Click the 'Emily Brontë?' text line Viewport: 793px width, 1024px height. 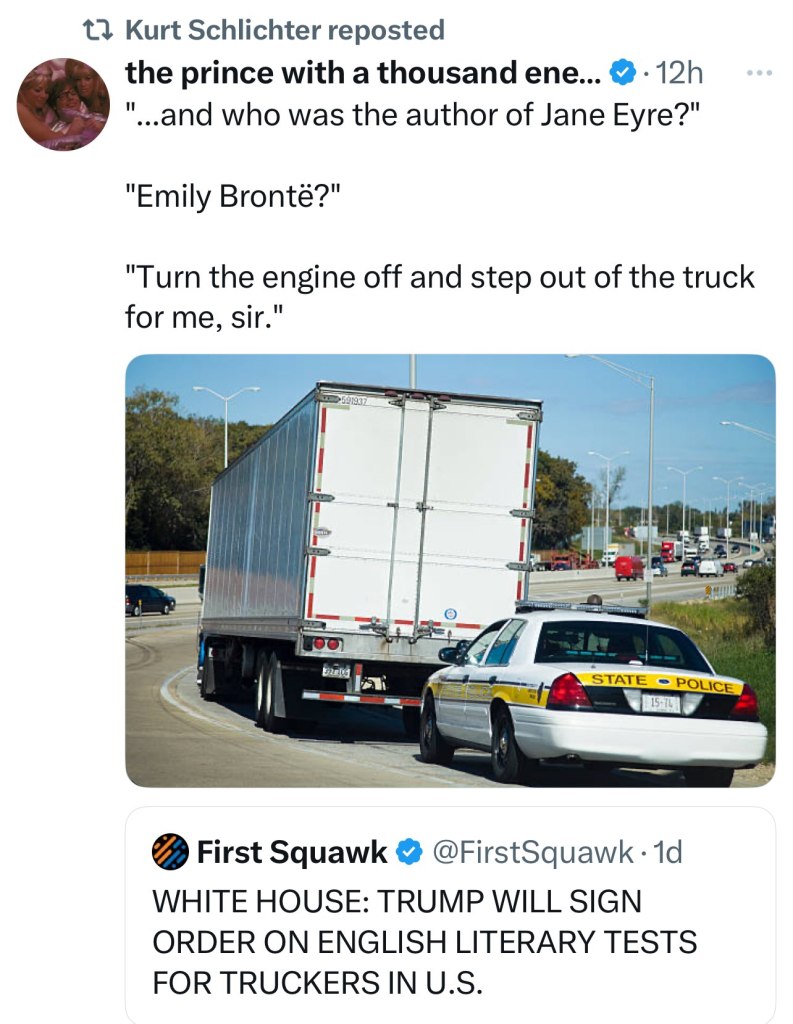tap(233, 196)
